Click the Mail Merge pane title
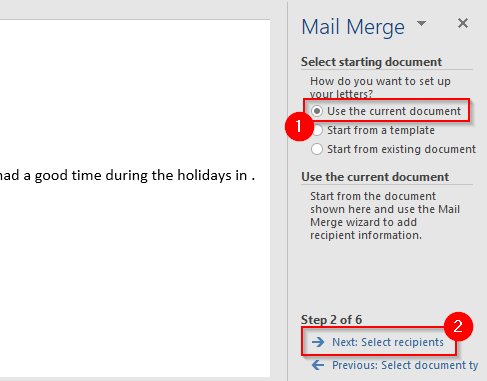 [x=353, y=27]
